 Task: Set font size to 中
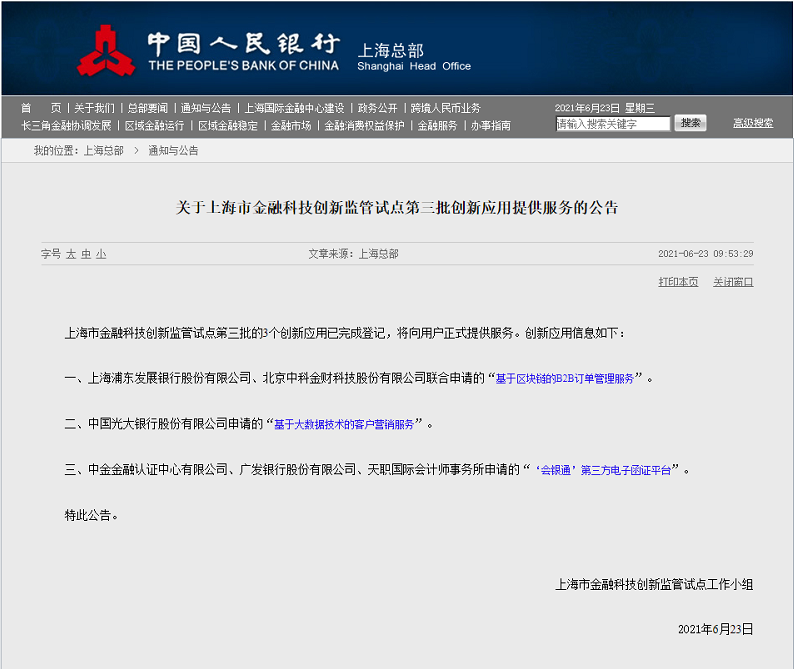86,254
